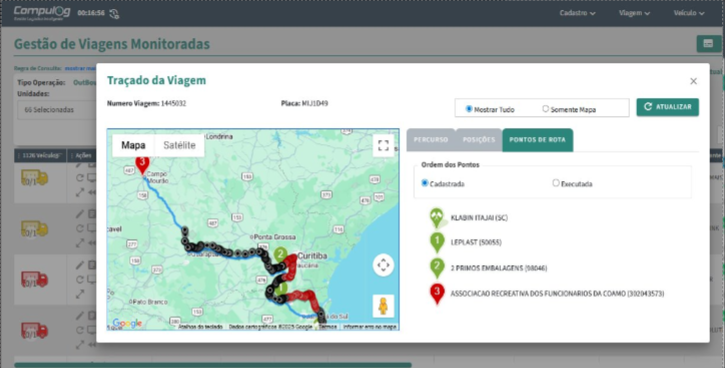Open the Veículo dropdown menu
The width and height of the screenshot is (725, 368).
pyautogui.click(x=689, y=13)
